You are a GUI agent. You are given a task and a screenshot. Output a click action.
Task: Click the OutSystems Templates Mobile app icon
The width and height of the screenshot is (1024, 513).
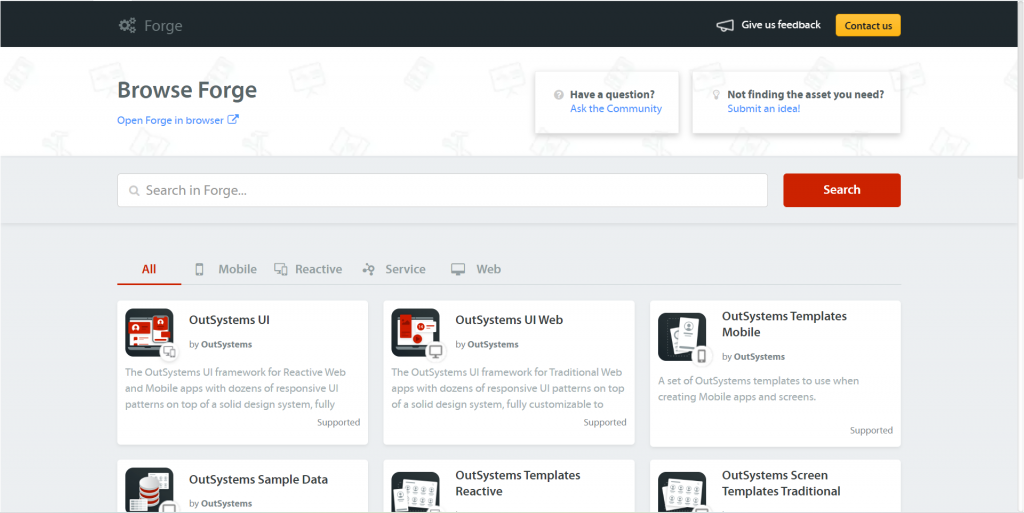click(682, 337)
